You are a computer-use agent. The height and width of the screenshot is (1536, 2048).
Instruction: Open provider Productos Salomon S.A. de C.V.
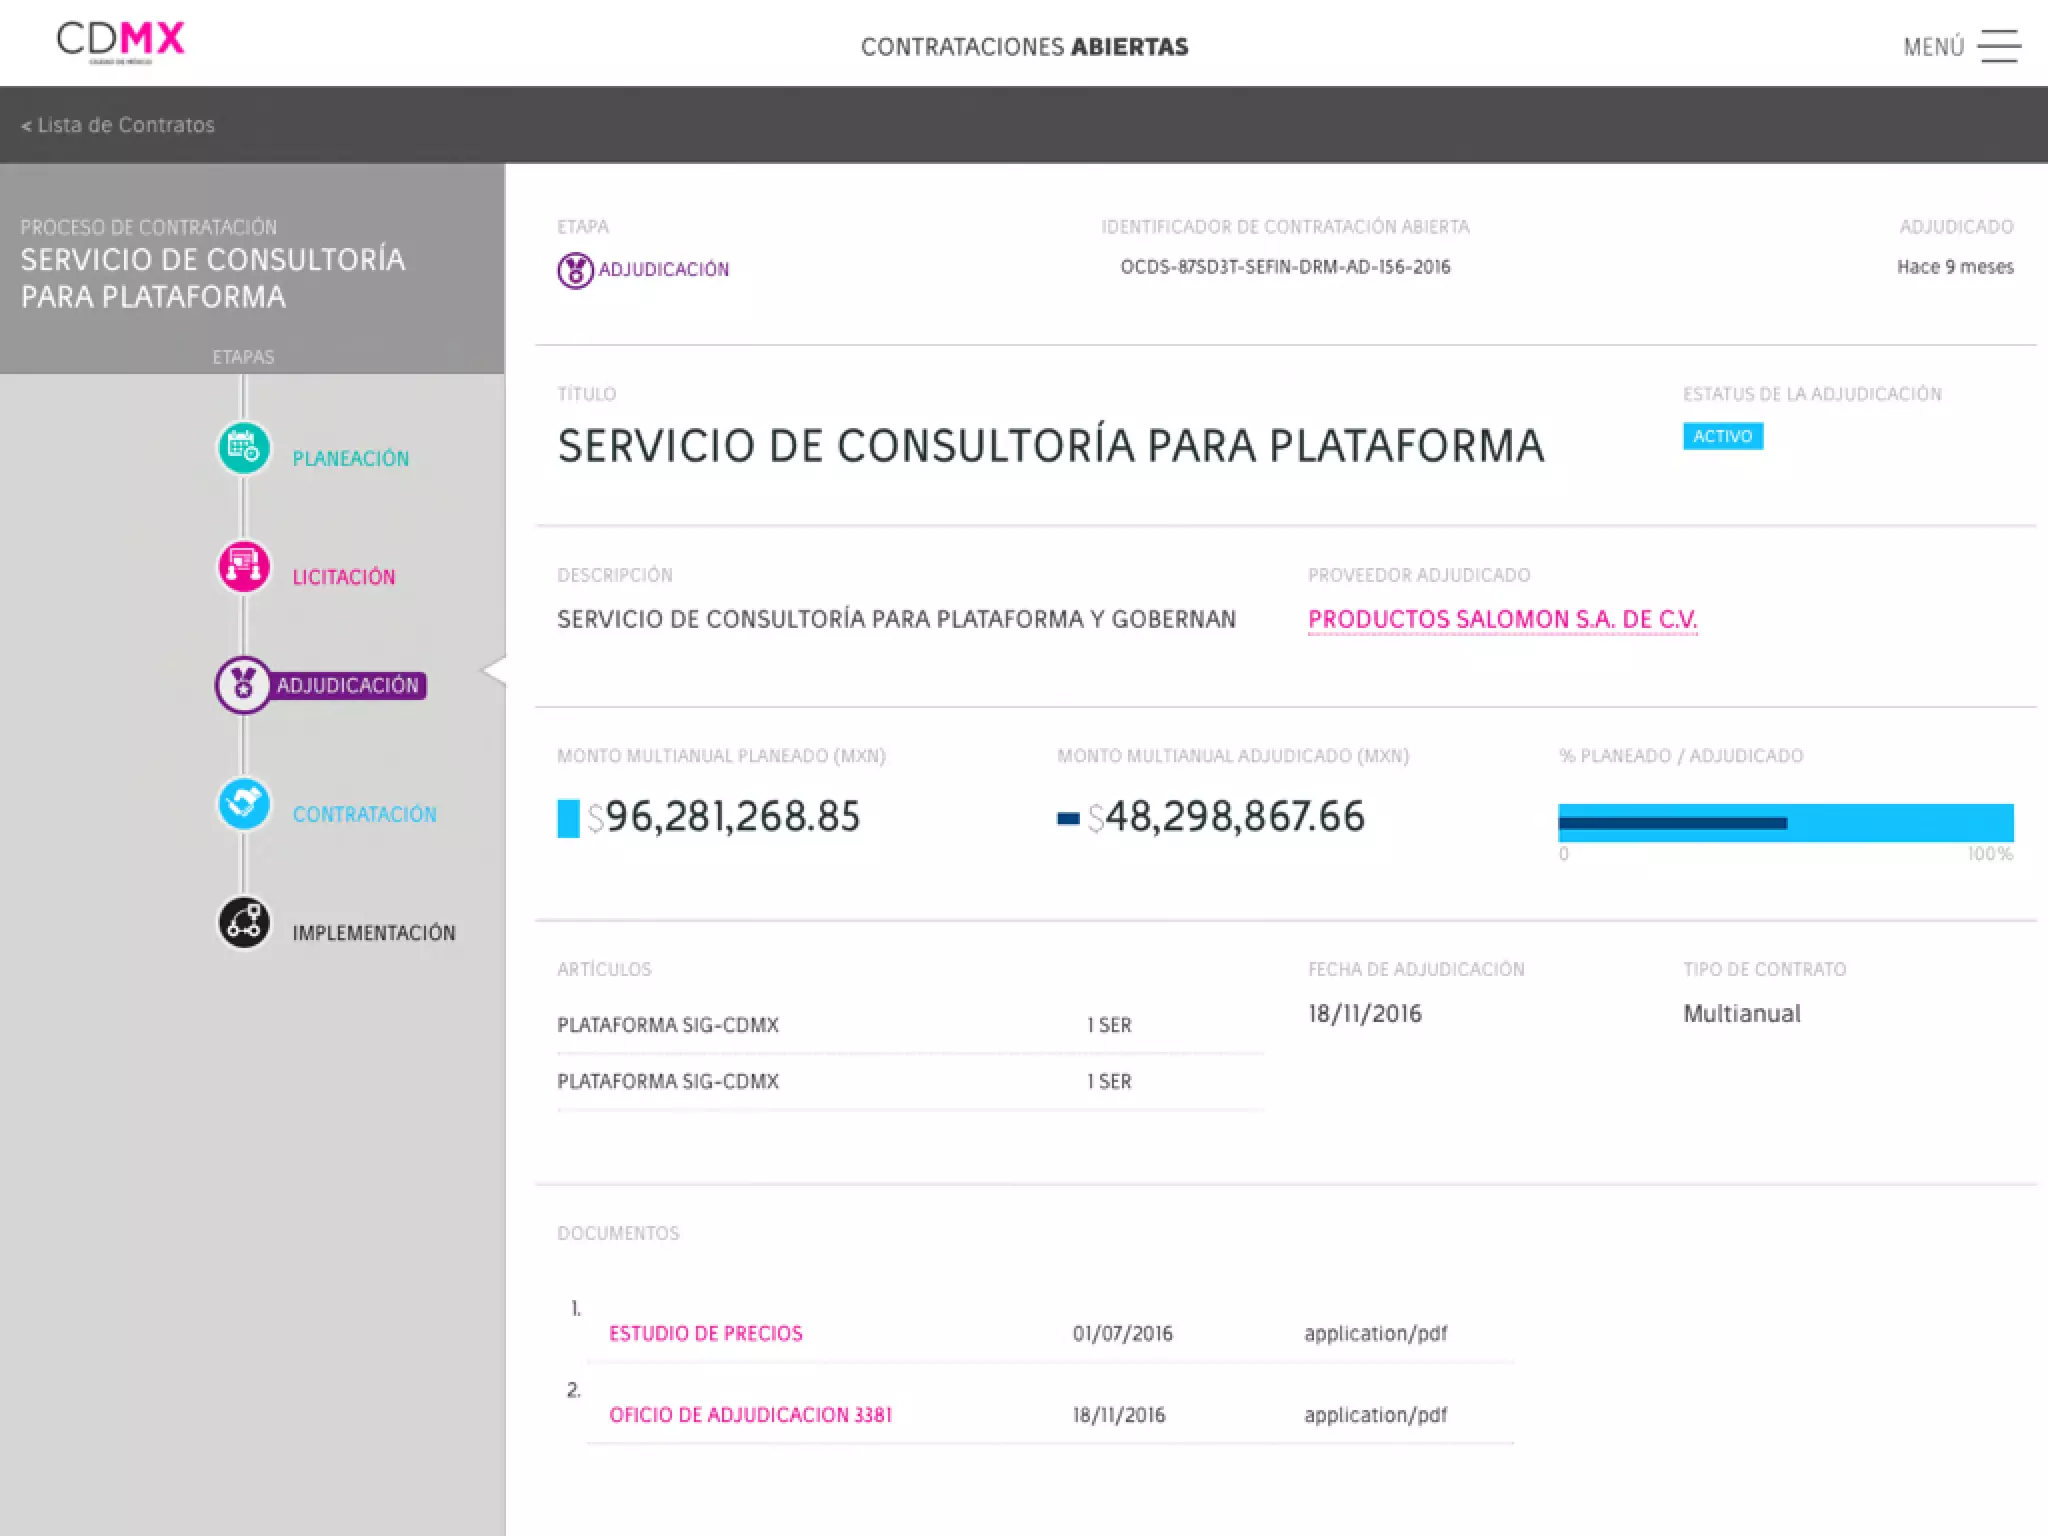[1502, 620]
